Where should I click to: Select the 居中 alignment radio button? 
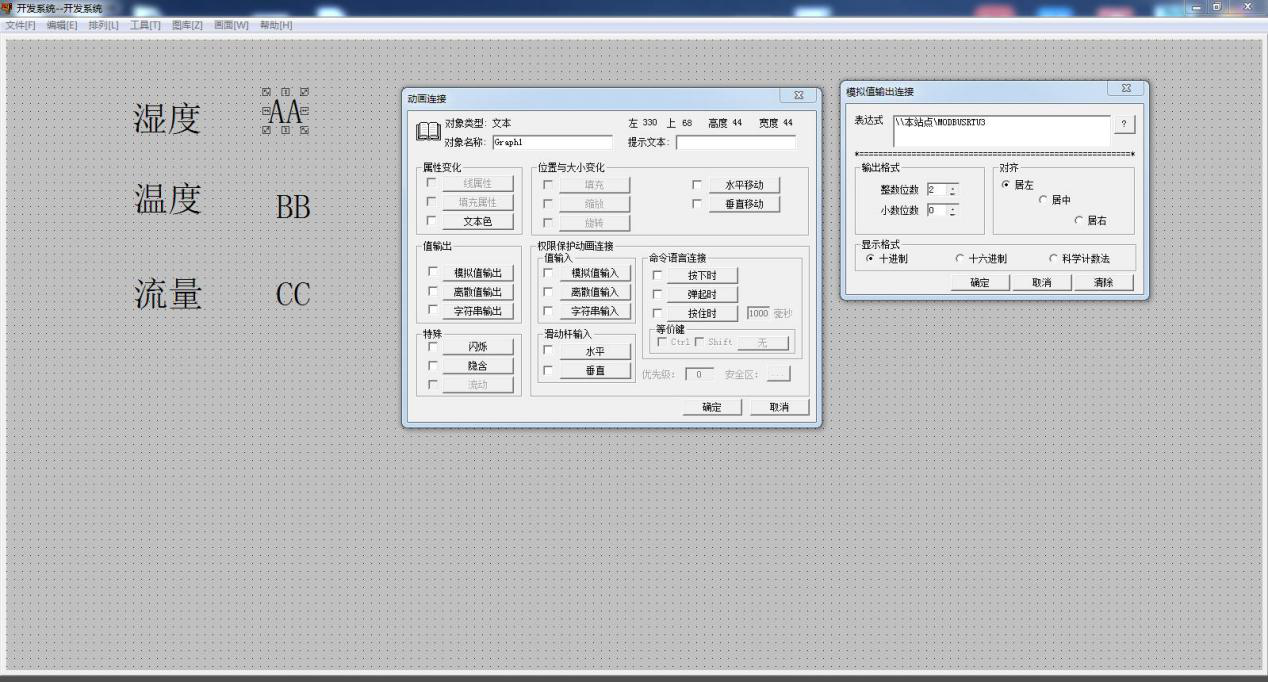click(1043, 200)
